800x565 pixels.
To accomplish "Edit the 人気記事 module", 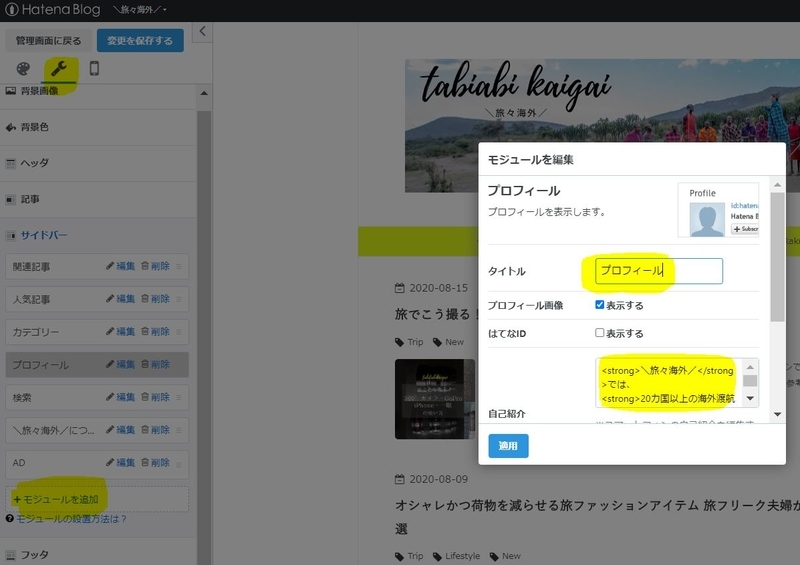I will click(x=121, y=299).
